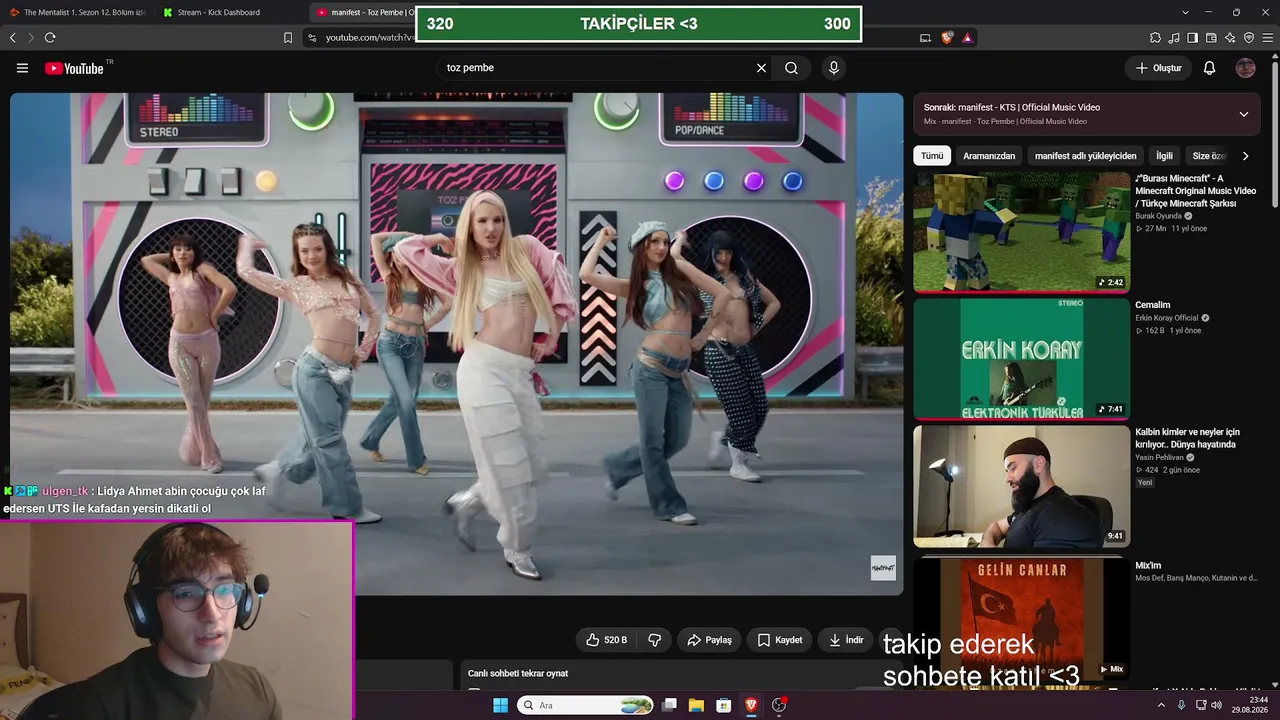Click the YouTube search magnifier button
This screenshot has height=720, width=1280.
point(791,68)
